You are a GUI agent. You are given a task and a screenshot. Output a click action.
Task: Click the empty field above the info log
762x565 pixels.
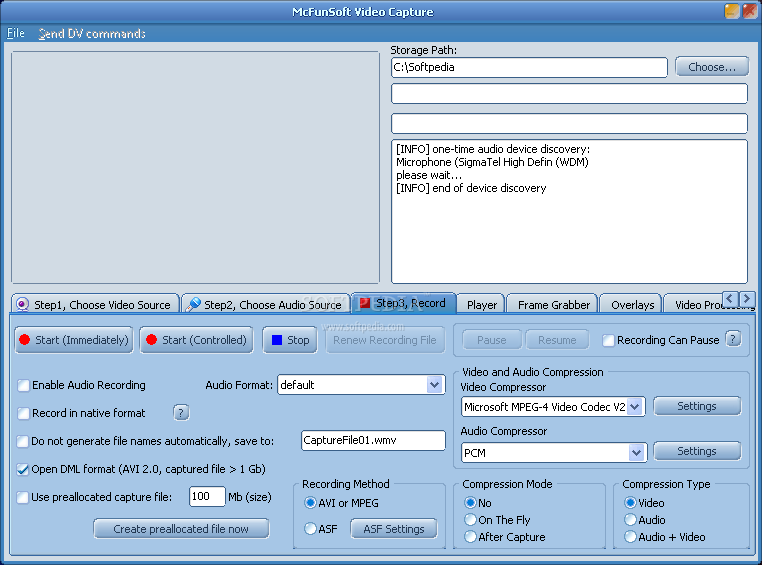pyautogui.click(x=569, y=123)
